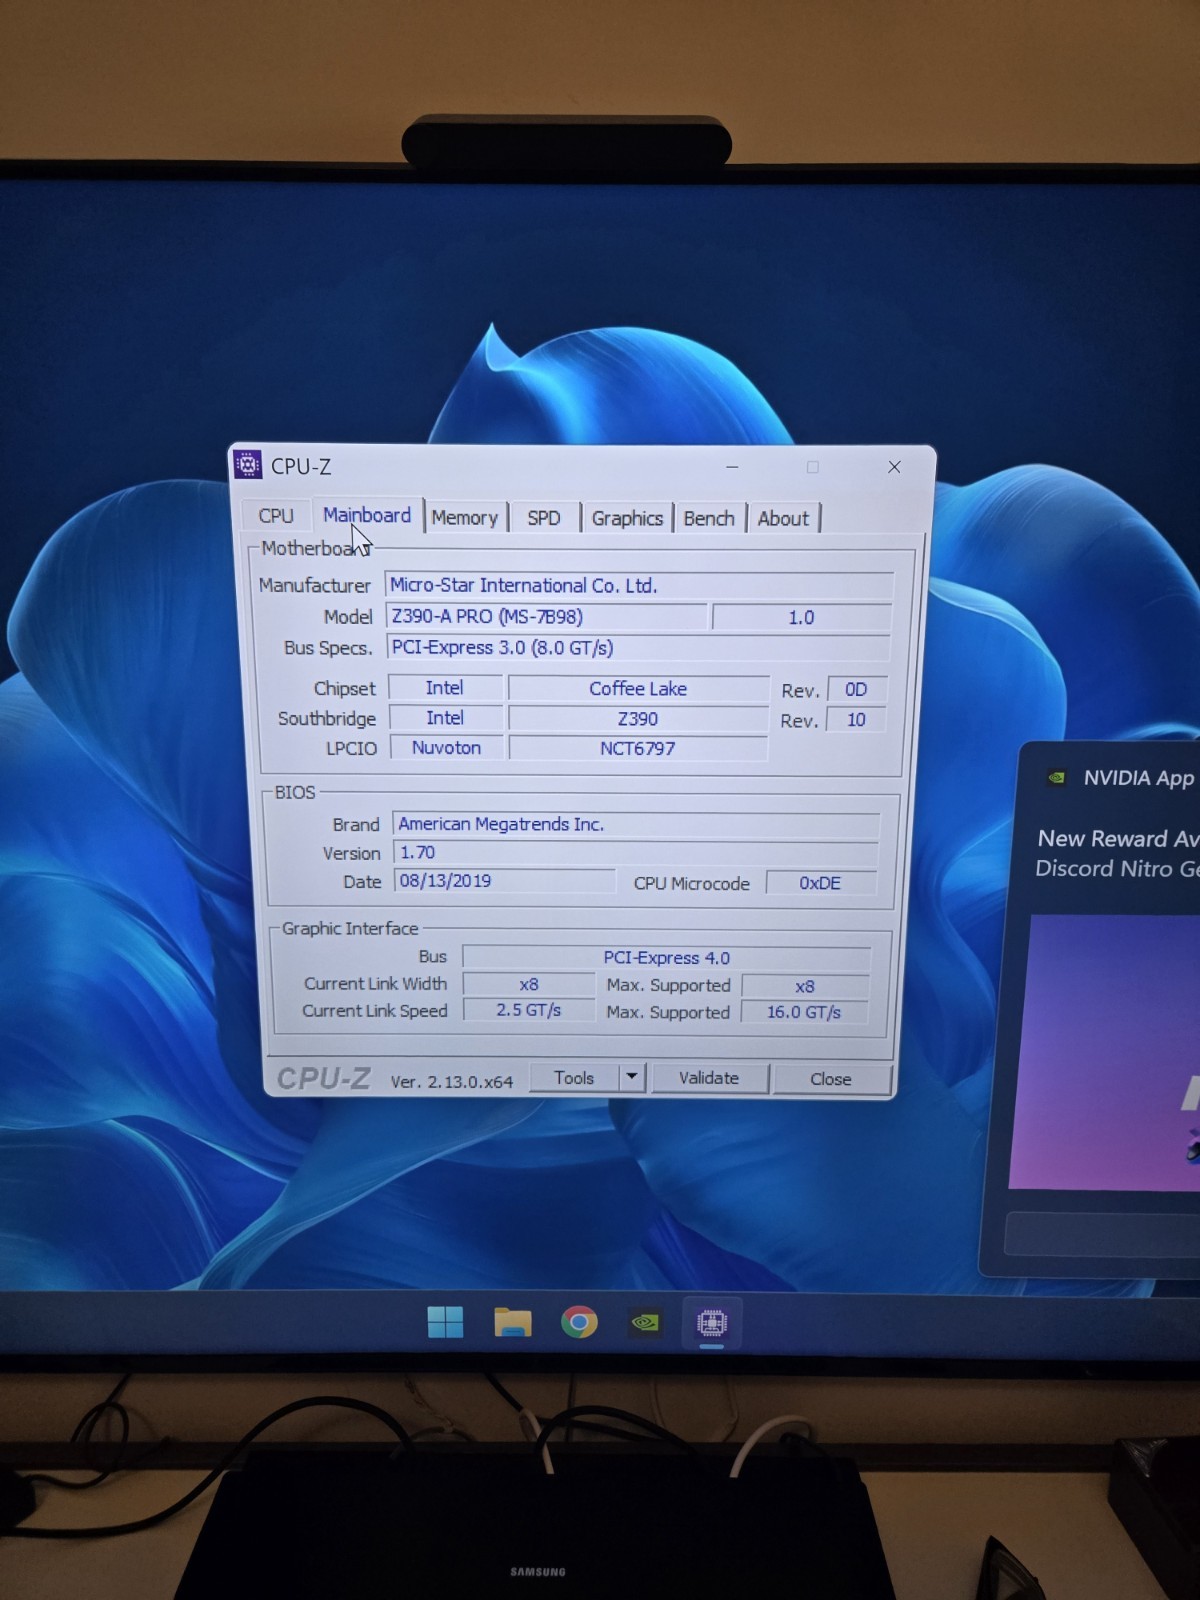Click the LPCIO model 'NCT6797'
Viewport: 1200px width, 1600px height.
coord(638,749)
